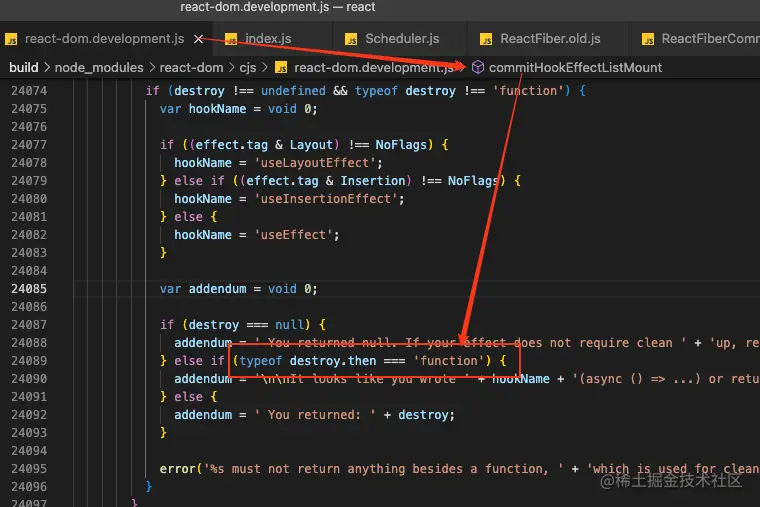Screen dimensions: 760x507
Task: Click 'var hookName = void 0;' code
Action: [x=238, y=109]
